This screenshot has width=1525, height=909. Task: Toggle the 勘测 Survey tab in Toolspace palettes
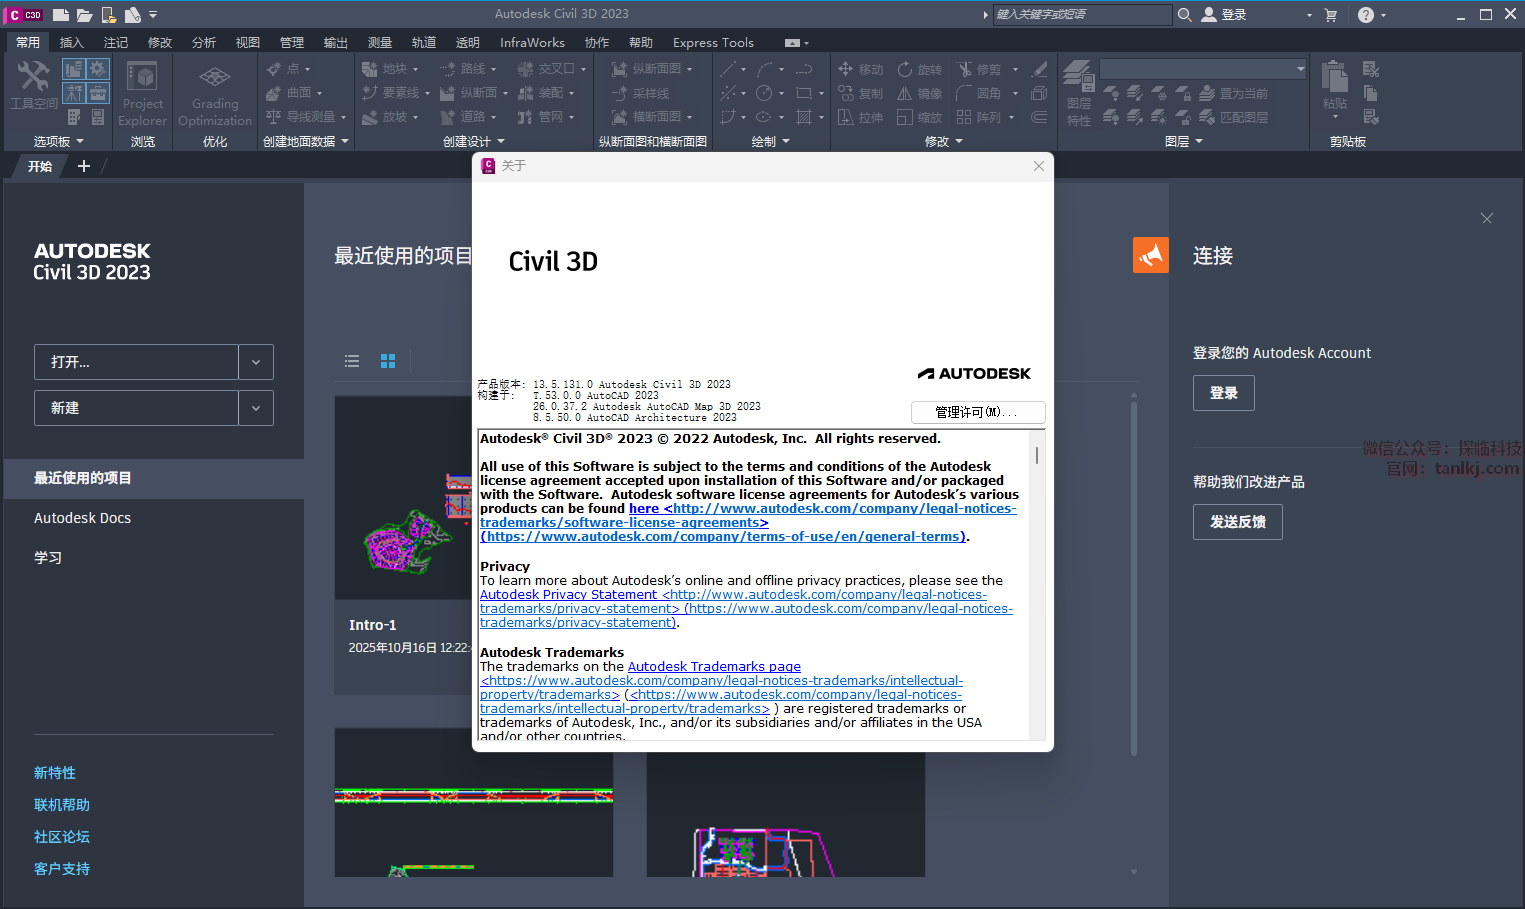coord(73,93)
